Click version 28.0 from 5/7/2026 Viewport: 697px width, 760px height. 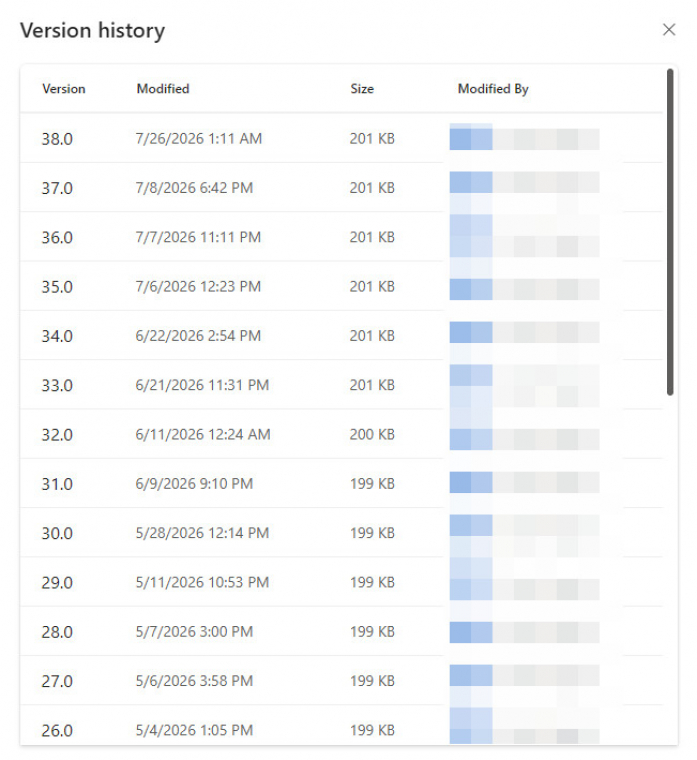pyautogui.click(x=341, y=632)
